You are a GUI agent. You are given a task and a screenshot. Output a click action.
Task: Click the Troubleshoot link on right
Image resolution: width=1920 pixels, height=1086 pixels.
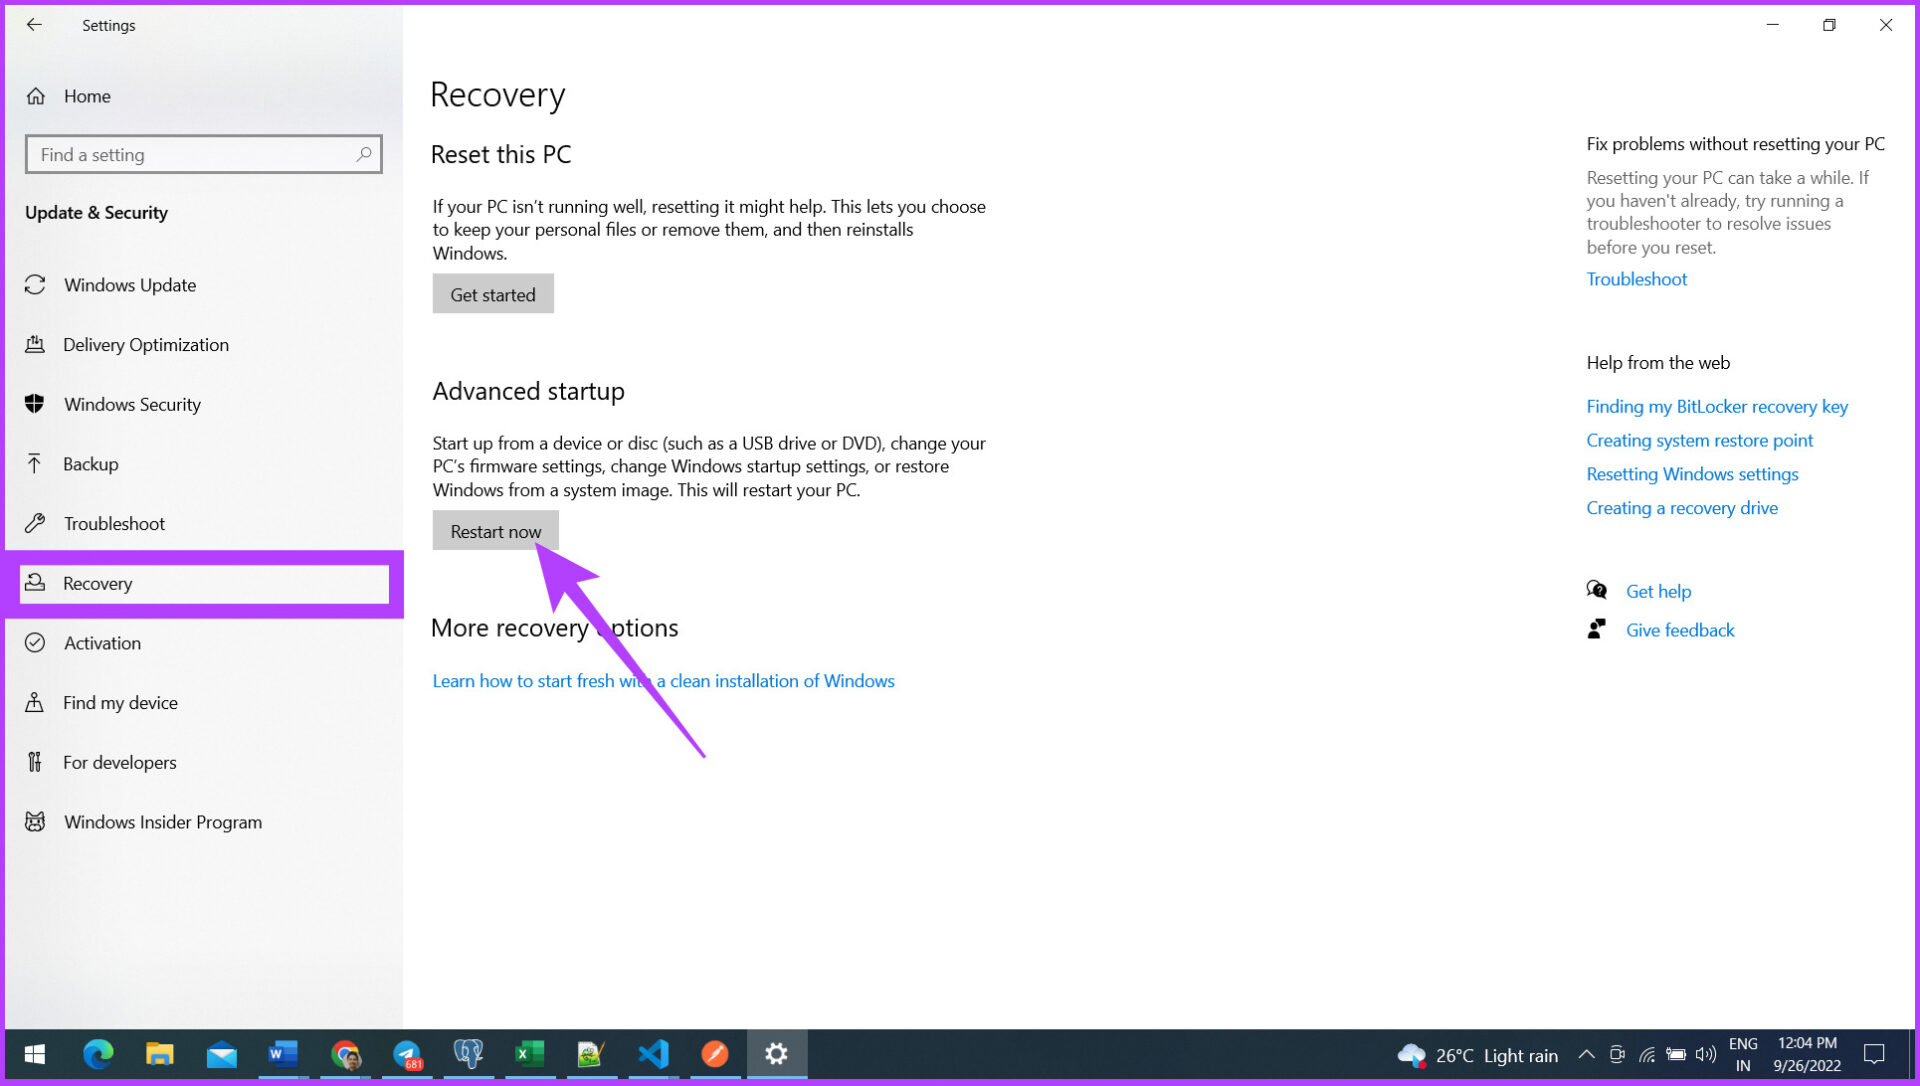click(x=1636, y=279)
